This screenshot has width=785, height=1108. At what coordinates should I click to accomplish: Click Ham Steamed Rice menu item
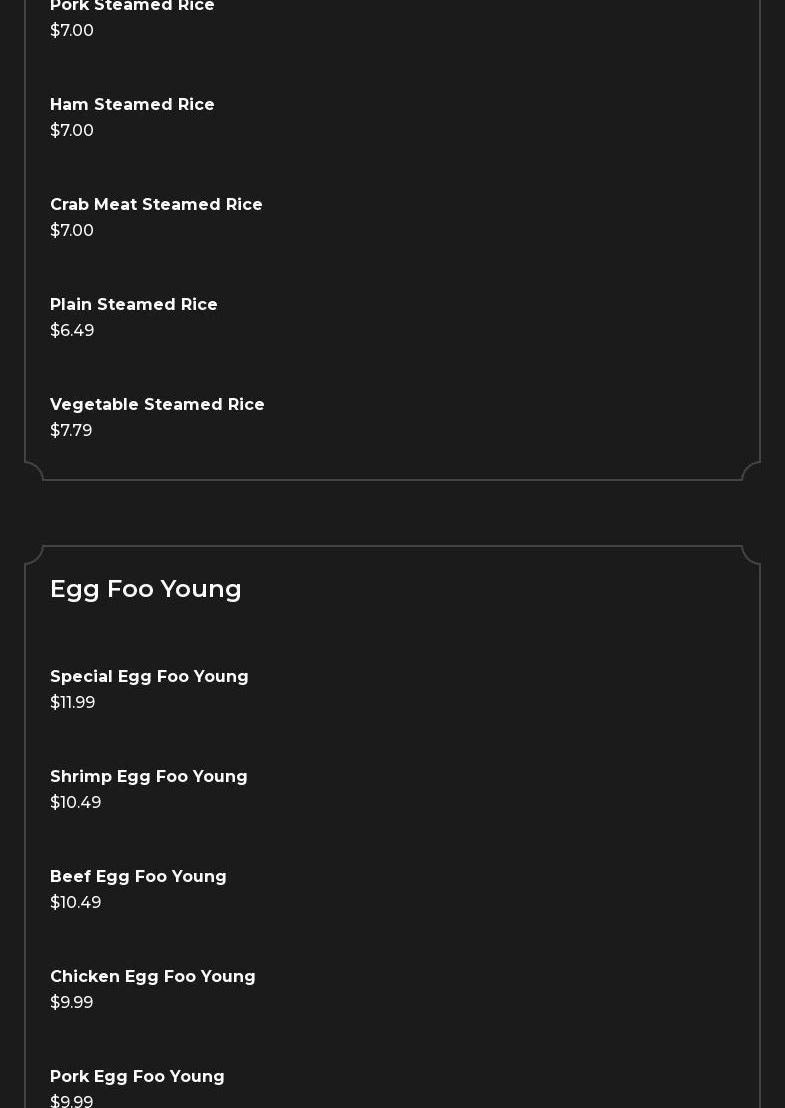132,105
